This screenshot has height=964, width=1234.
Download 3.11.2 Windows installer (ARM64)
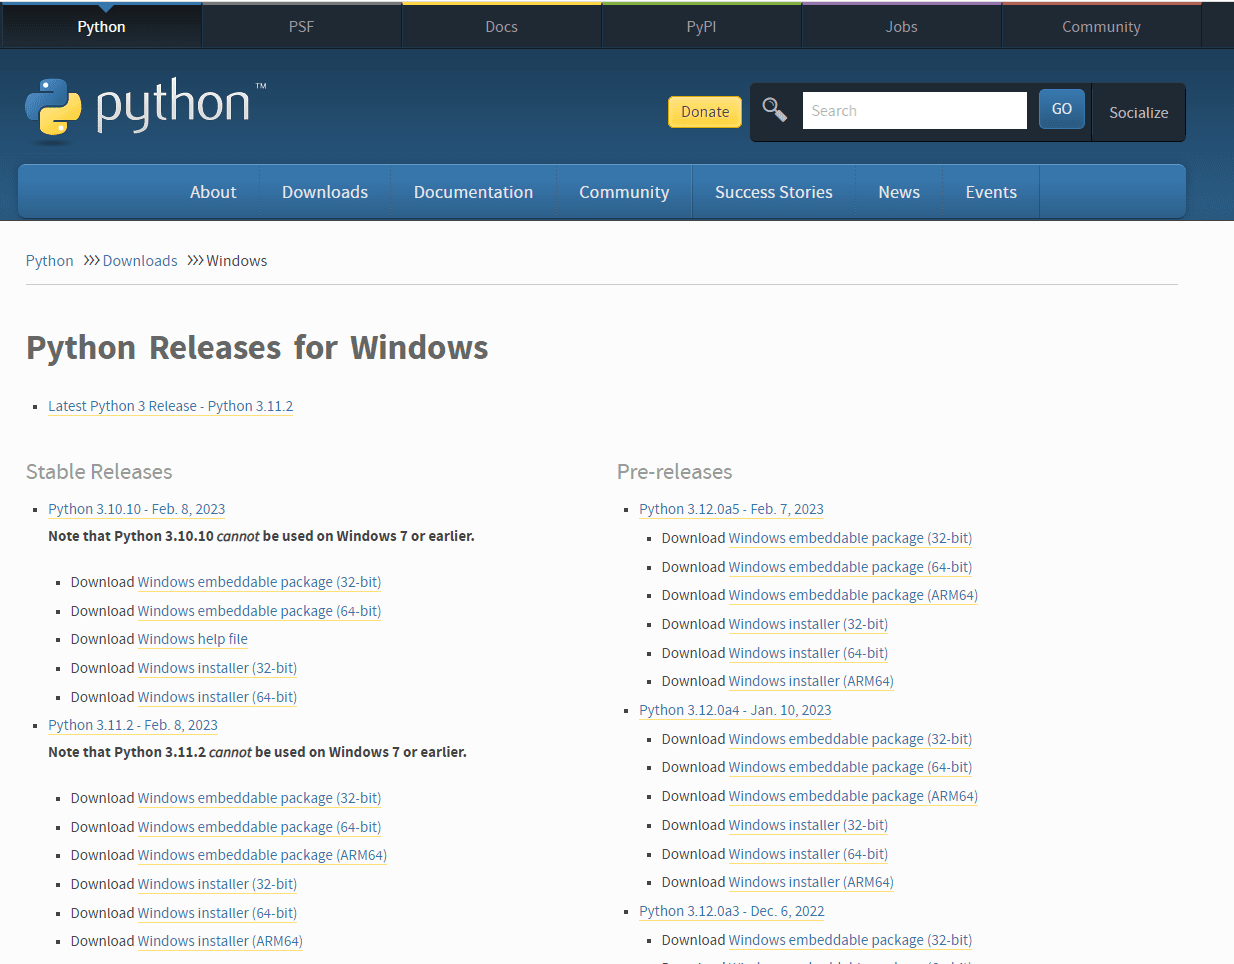coord(220,941)
